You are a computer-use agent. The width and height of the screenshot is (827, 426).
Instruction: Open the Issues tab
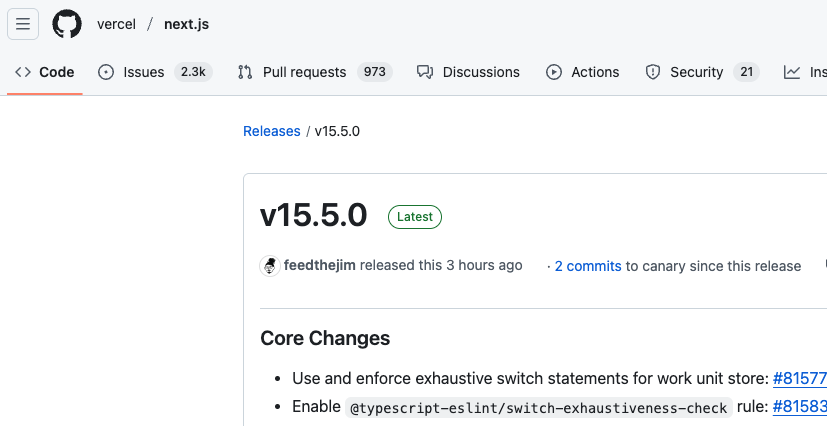click(x=155, y=72)
